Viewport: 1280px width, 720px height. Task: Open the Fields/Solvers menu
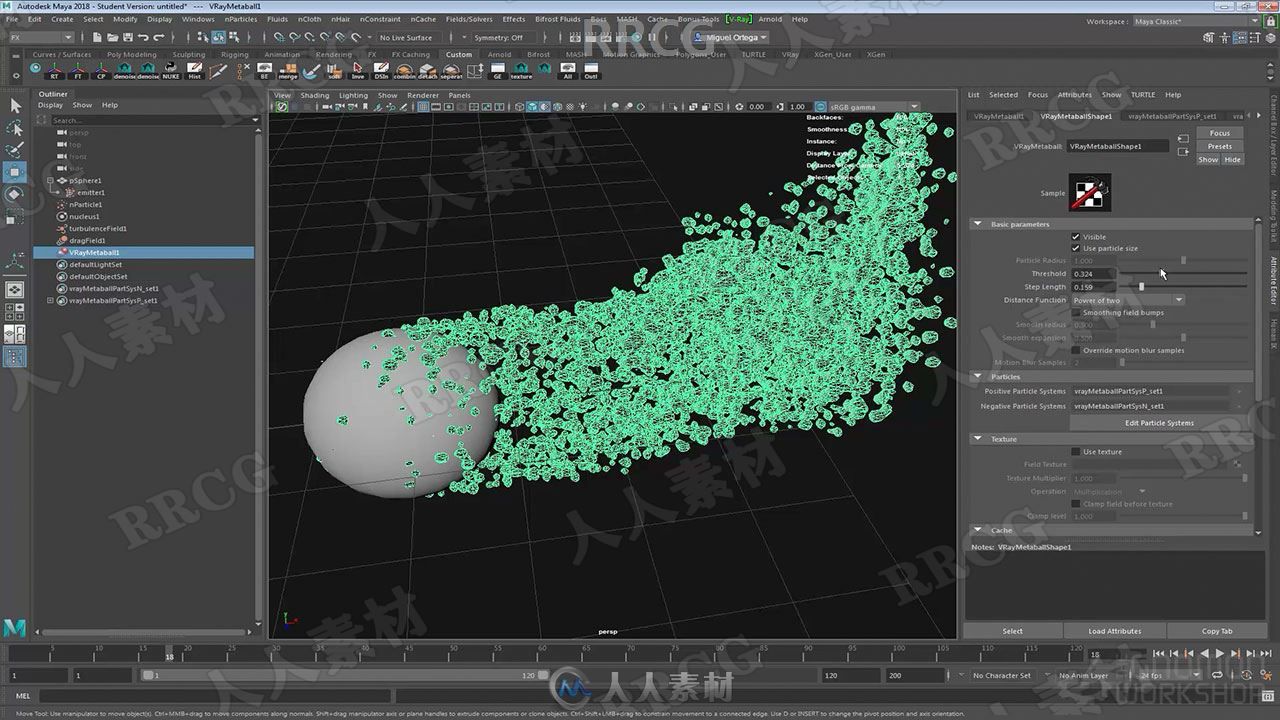(469, 19)
